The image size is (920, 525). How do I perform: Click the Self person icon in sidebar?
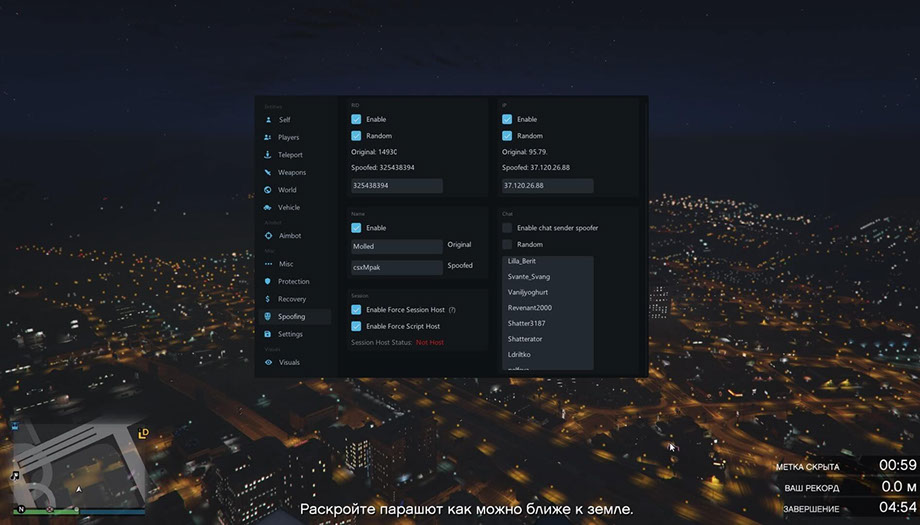click(x=267, y=120)
